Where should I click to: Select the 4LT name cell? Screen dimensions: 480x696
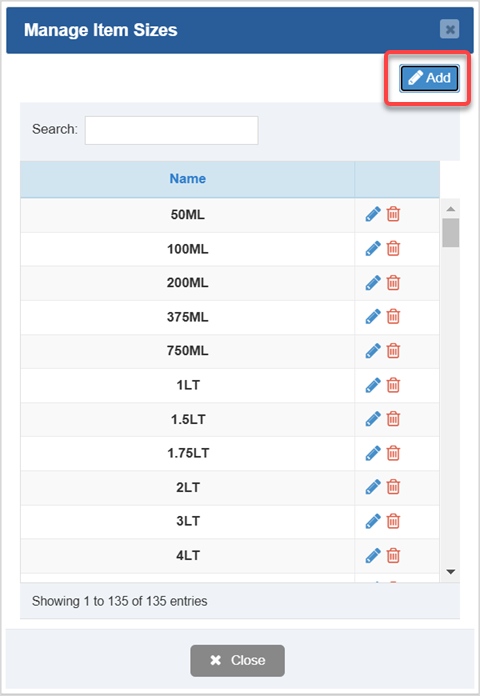(187, 555)
